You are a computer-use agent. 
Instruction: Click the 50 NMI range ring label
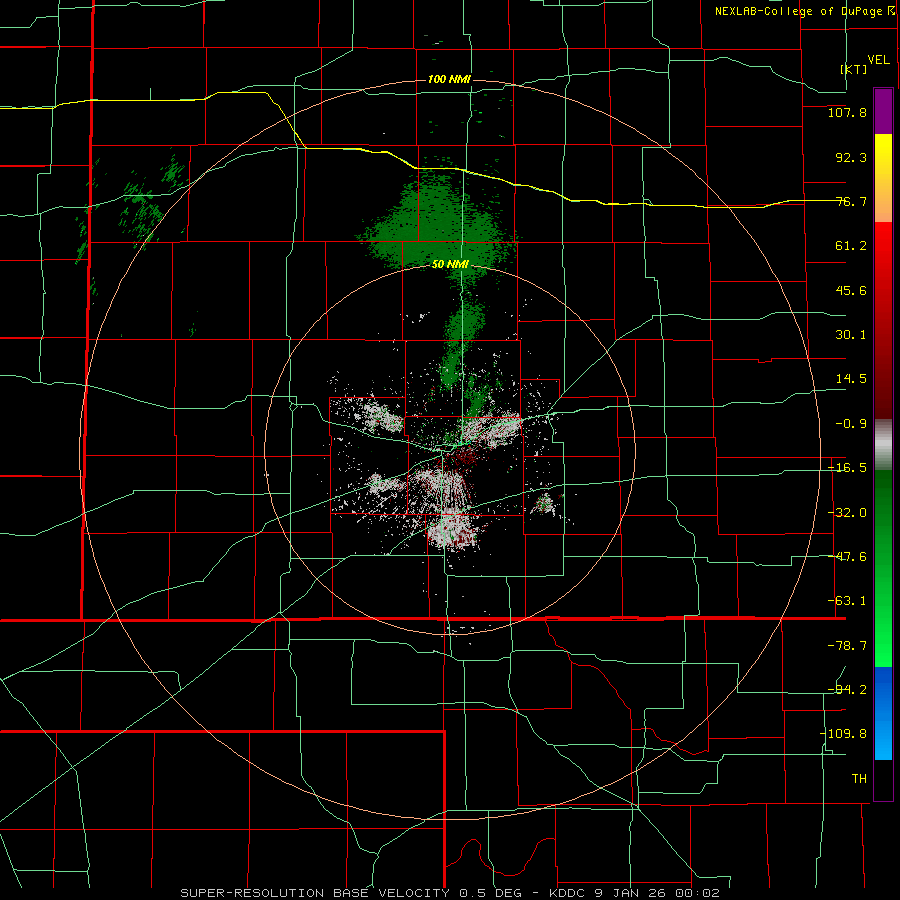point(450,264)
